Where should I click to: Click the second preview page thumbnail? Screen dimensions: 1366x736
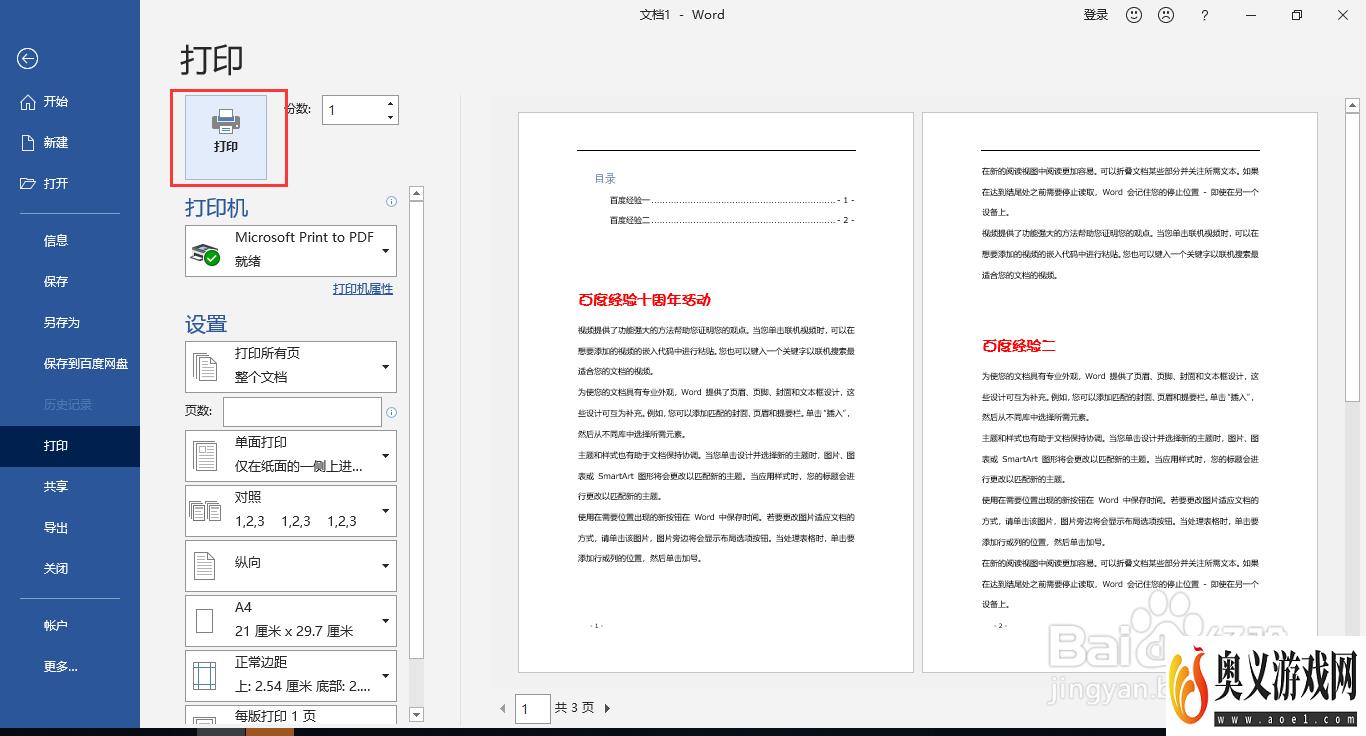click(x=1120, y=392)
